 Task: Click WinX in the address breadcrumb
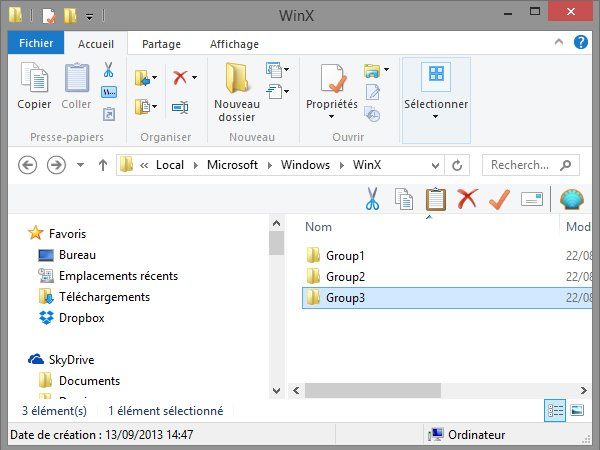pyautogui.click(x=367, y=165)
